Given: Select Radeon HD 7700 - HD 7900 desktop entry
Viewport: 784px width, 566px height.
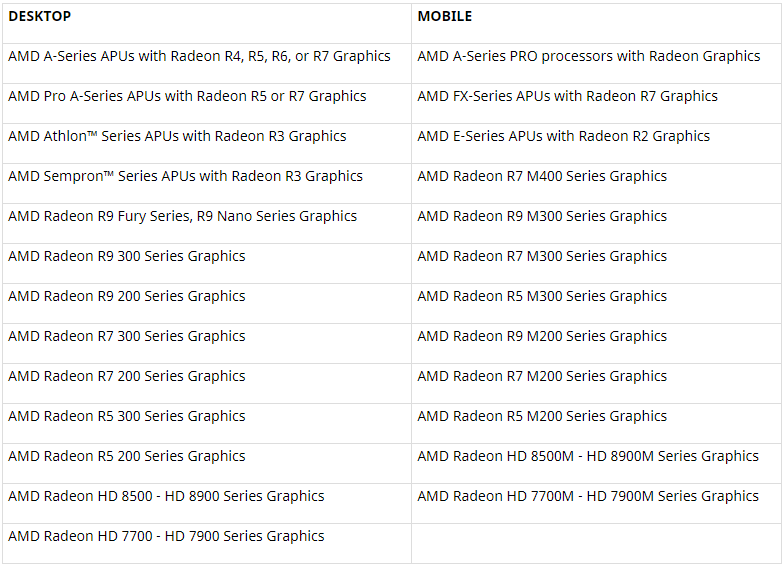Looking at the screenshot, I should [x=166, y=537].
